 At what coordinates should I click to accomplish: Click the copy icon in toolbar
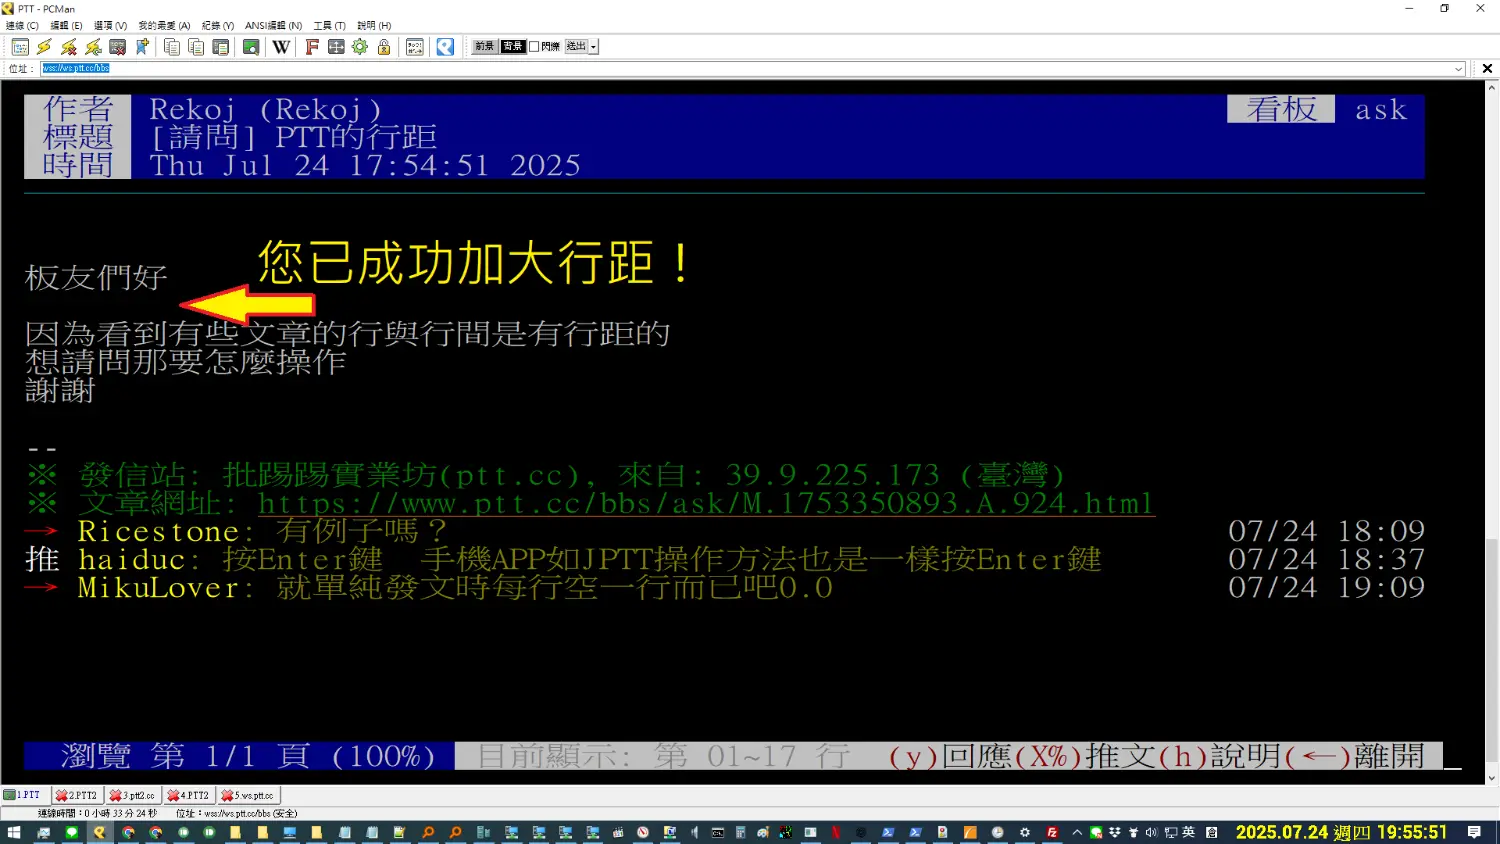coord(172,47)
